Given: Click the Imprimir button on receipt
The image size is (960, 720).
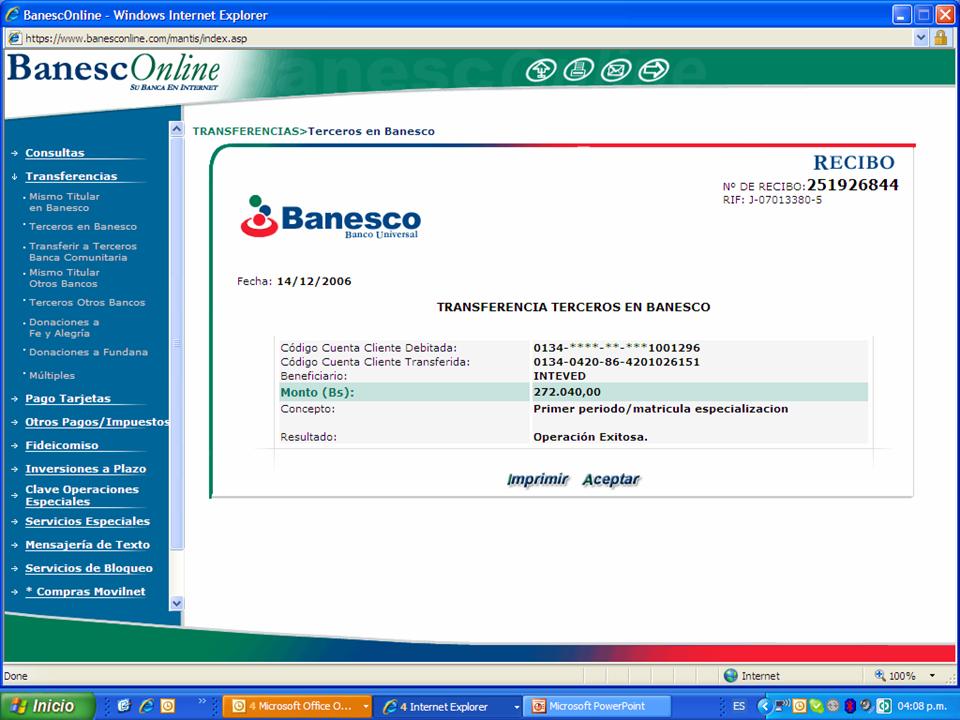Looking at the screenshot, I should point(538,479).
